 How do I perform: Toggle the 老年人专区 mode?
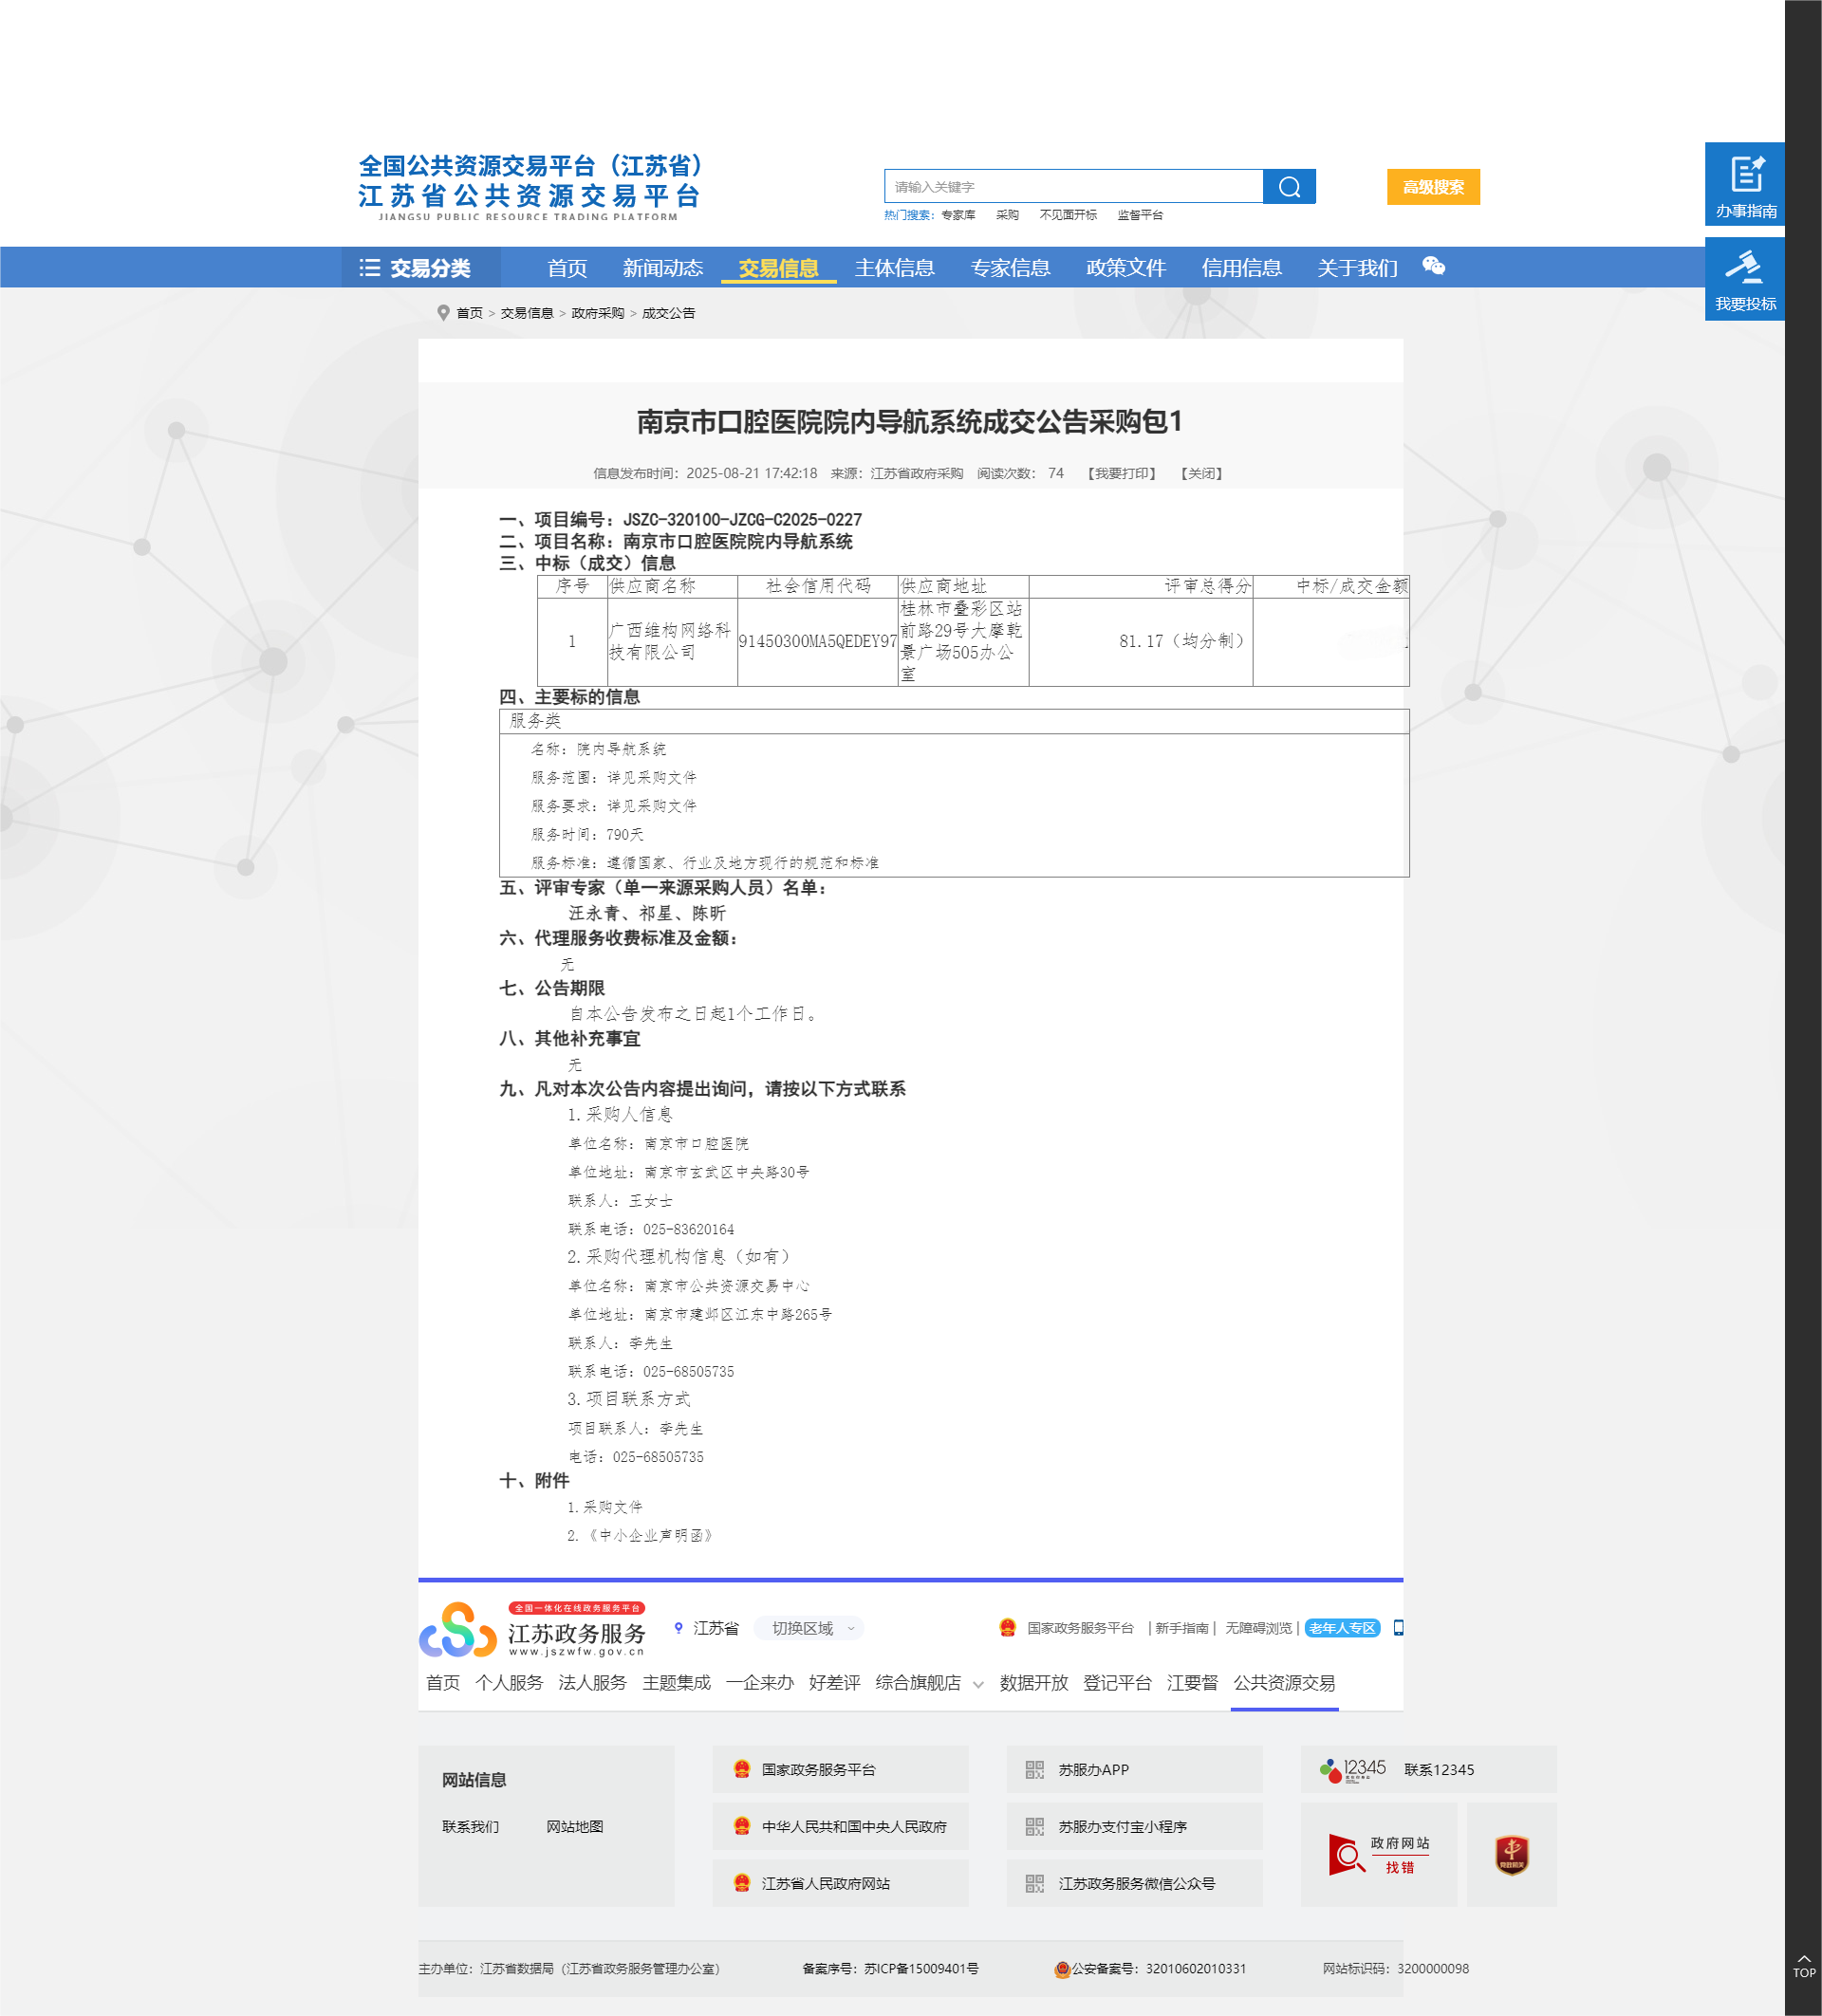pyautogui.click(x=1341, y=1628)
